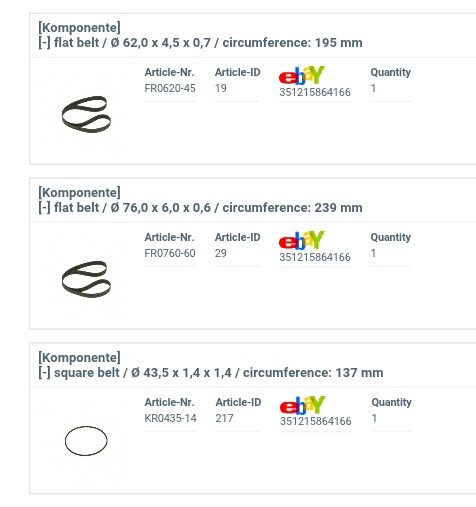Viewport: 476px width, 507px height.
Task: Collapse the [-] flat belt Ø 76,0 entry
Action: coord(44,208)
